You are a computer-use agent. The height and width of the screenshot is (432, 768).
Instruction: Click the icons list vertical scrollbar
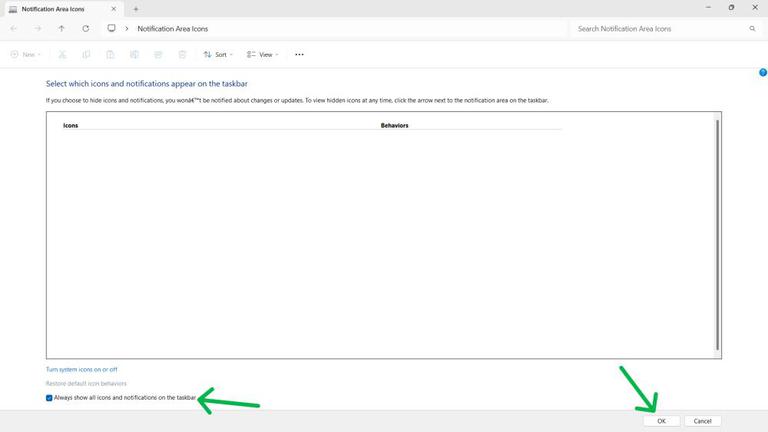(718, 235)
